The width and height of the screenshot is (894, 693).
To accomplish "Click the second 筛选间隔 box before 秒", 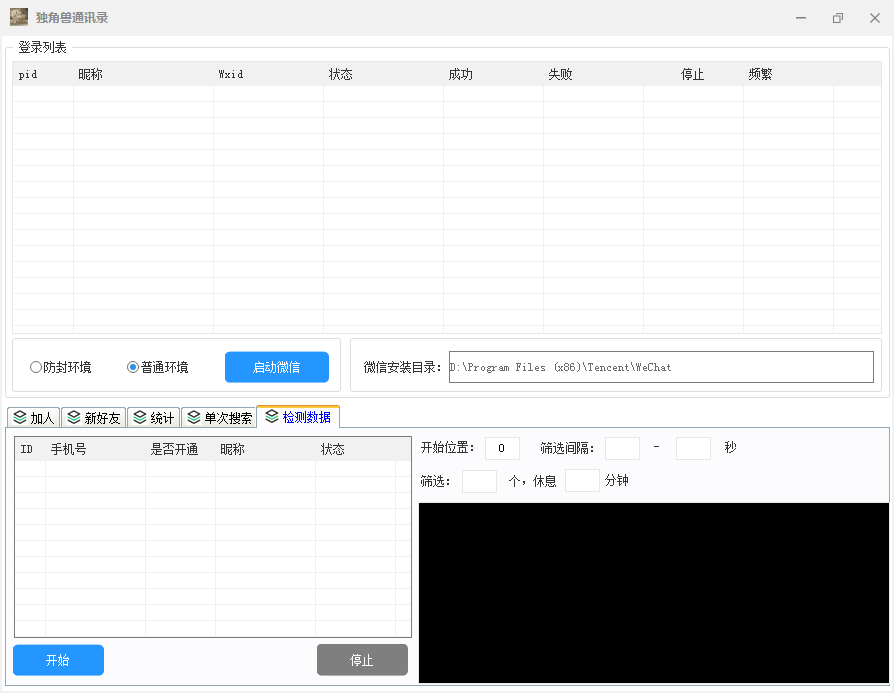I will 693,448.
